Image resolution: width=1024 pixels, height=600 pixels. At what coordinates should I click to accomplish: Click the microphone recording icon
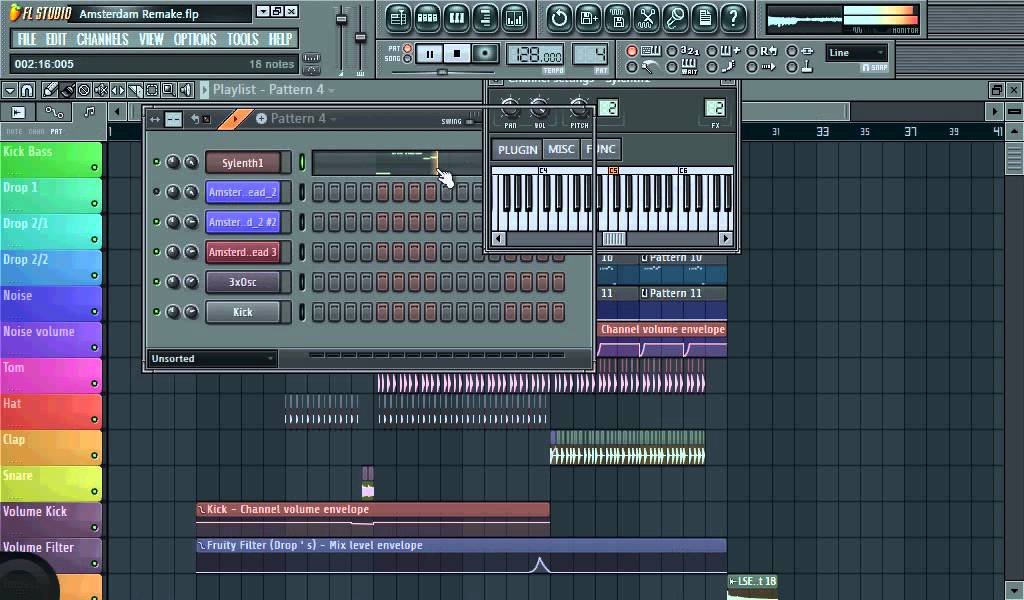(675, 18)
